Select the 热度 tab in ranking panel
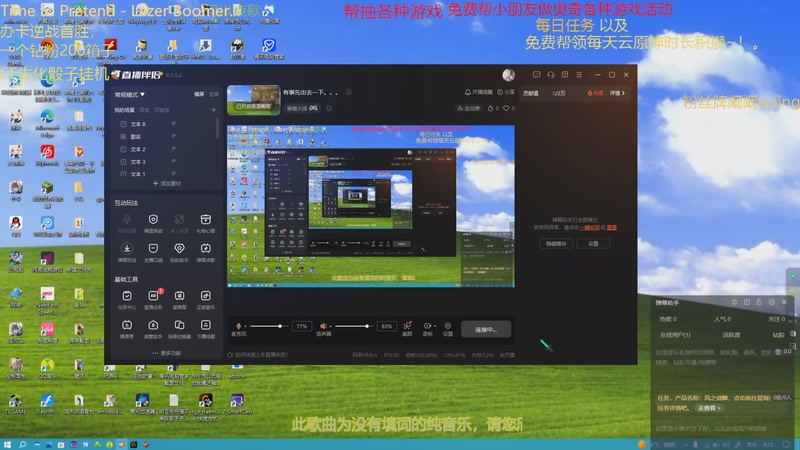Viewport: 800px width, 450px height. [x=596, y=93]
